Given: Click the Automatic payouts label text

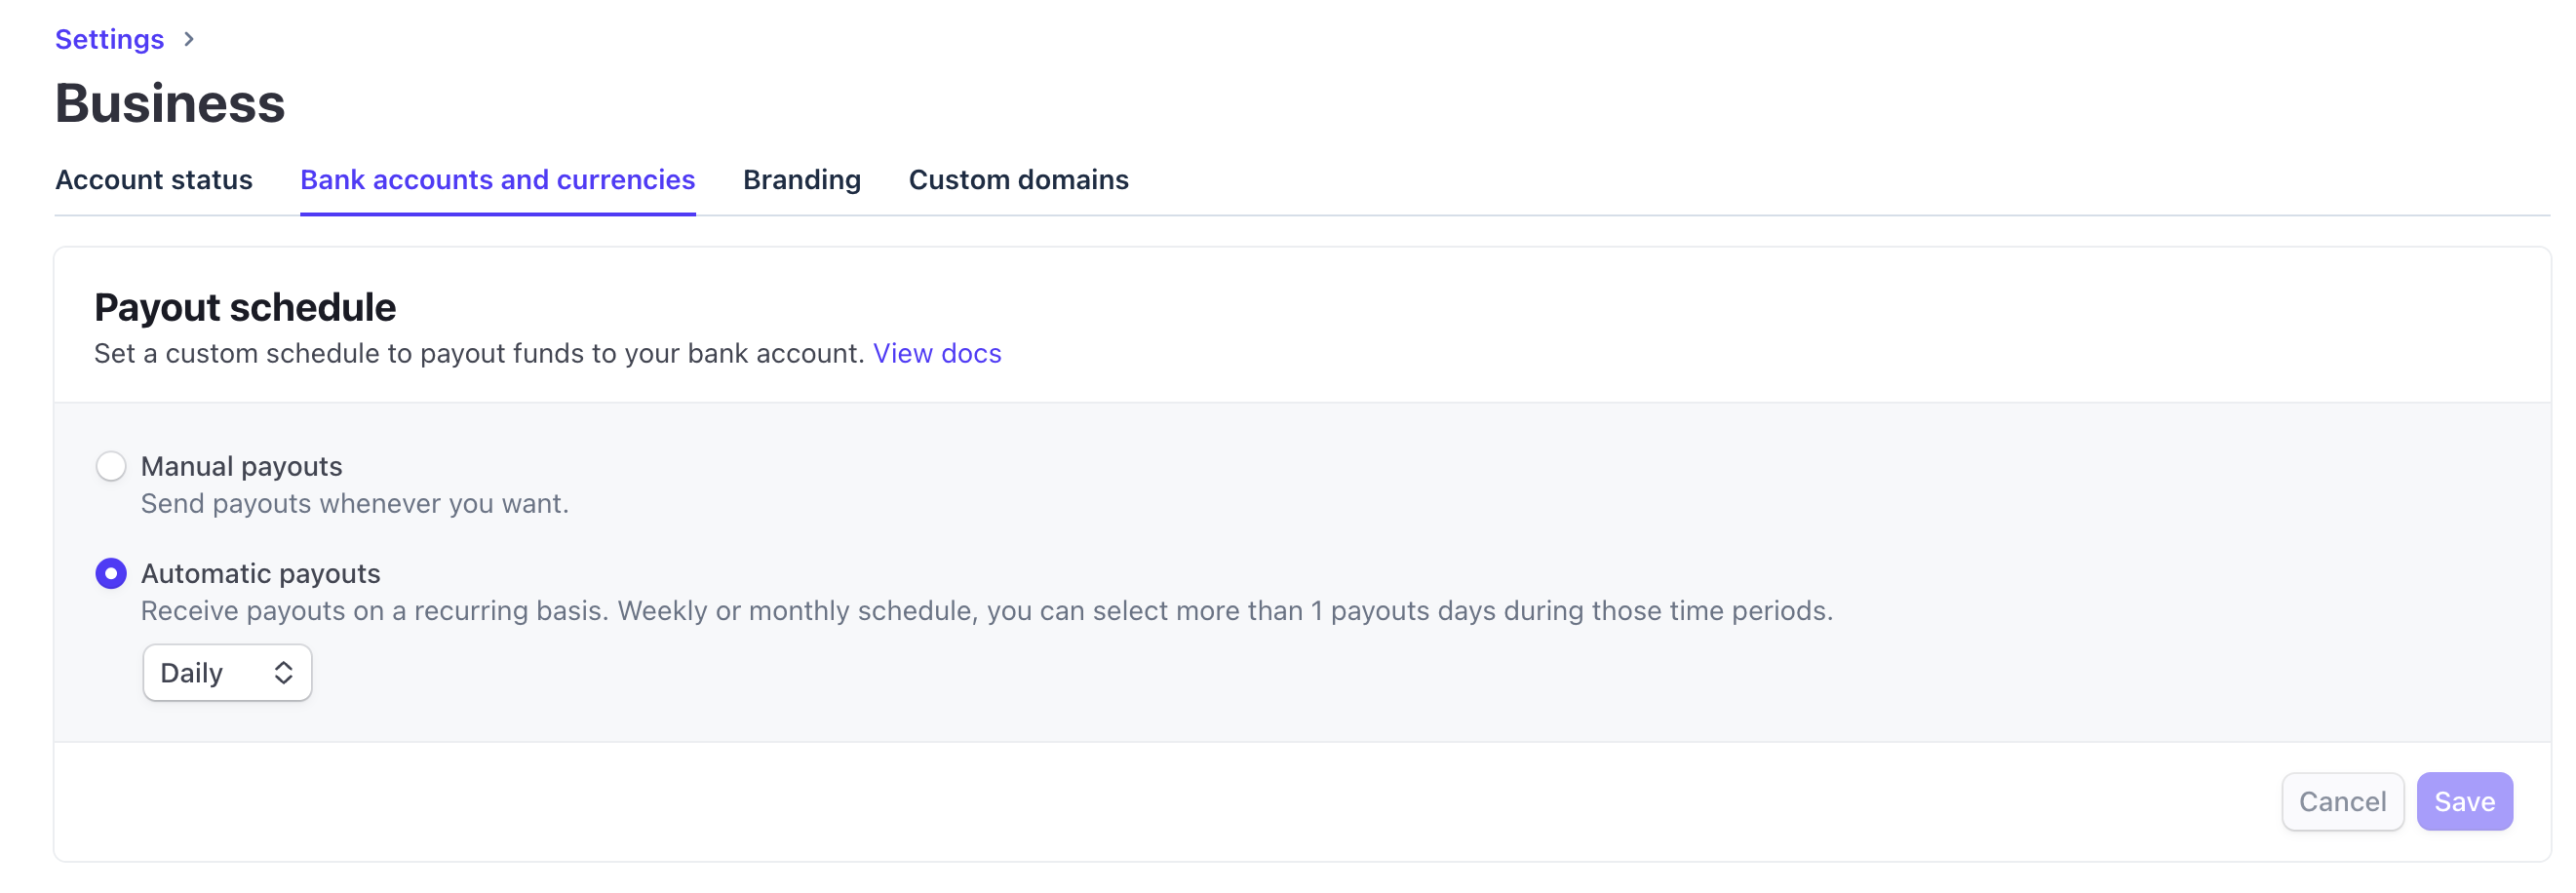Looking at the screenshot, I should pos(260,573).
